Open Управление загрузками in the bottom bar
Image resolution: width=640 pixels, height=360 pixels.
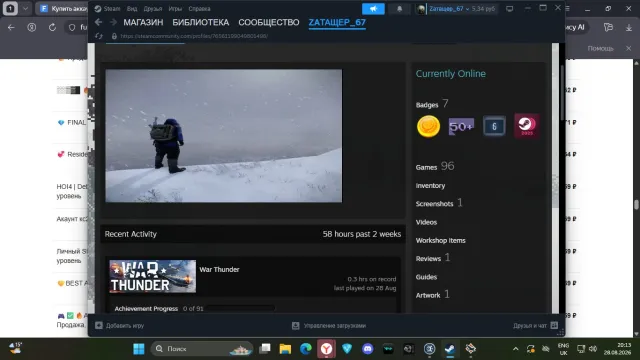pyautogui.click(x=335, y=325)
